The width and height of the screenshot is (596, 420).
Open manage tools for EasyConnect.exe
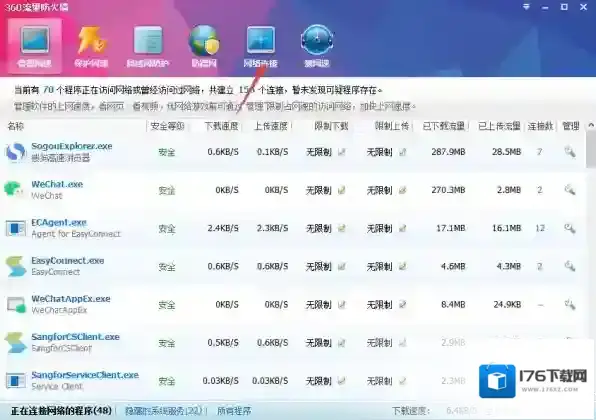(x=569, y=266)
